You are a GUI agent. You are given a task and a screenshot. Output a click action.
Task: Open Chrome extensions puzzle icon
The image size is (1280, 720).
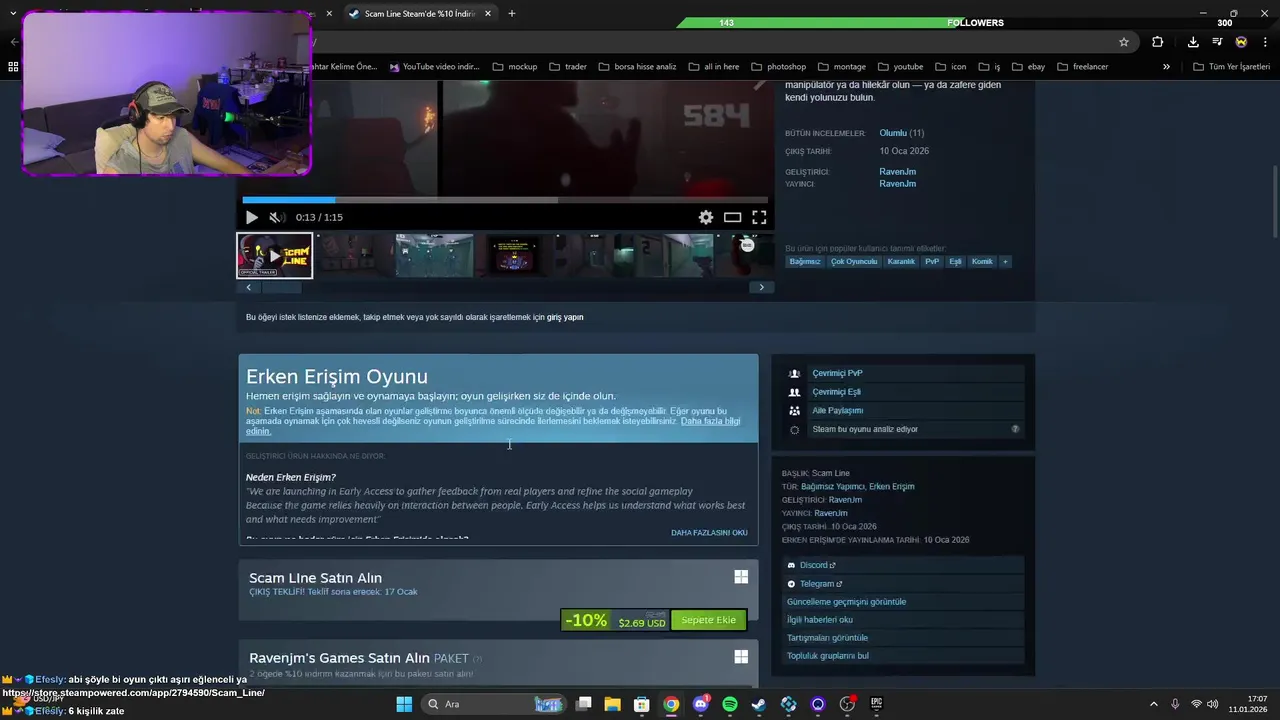point(1157,42)
